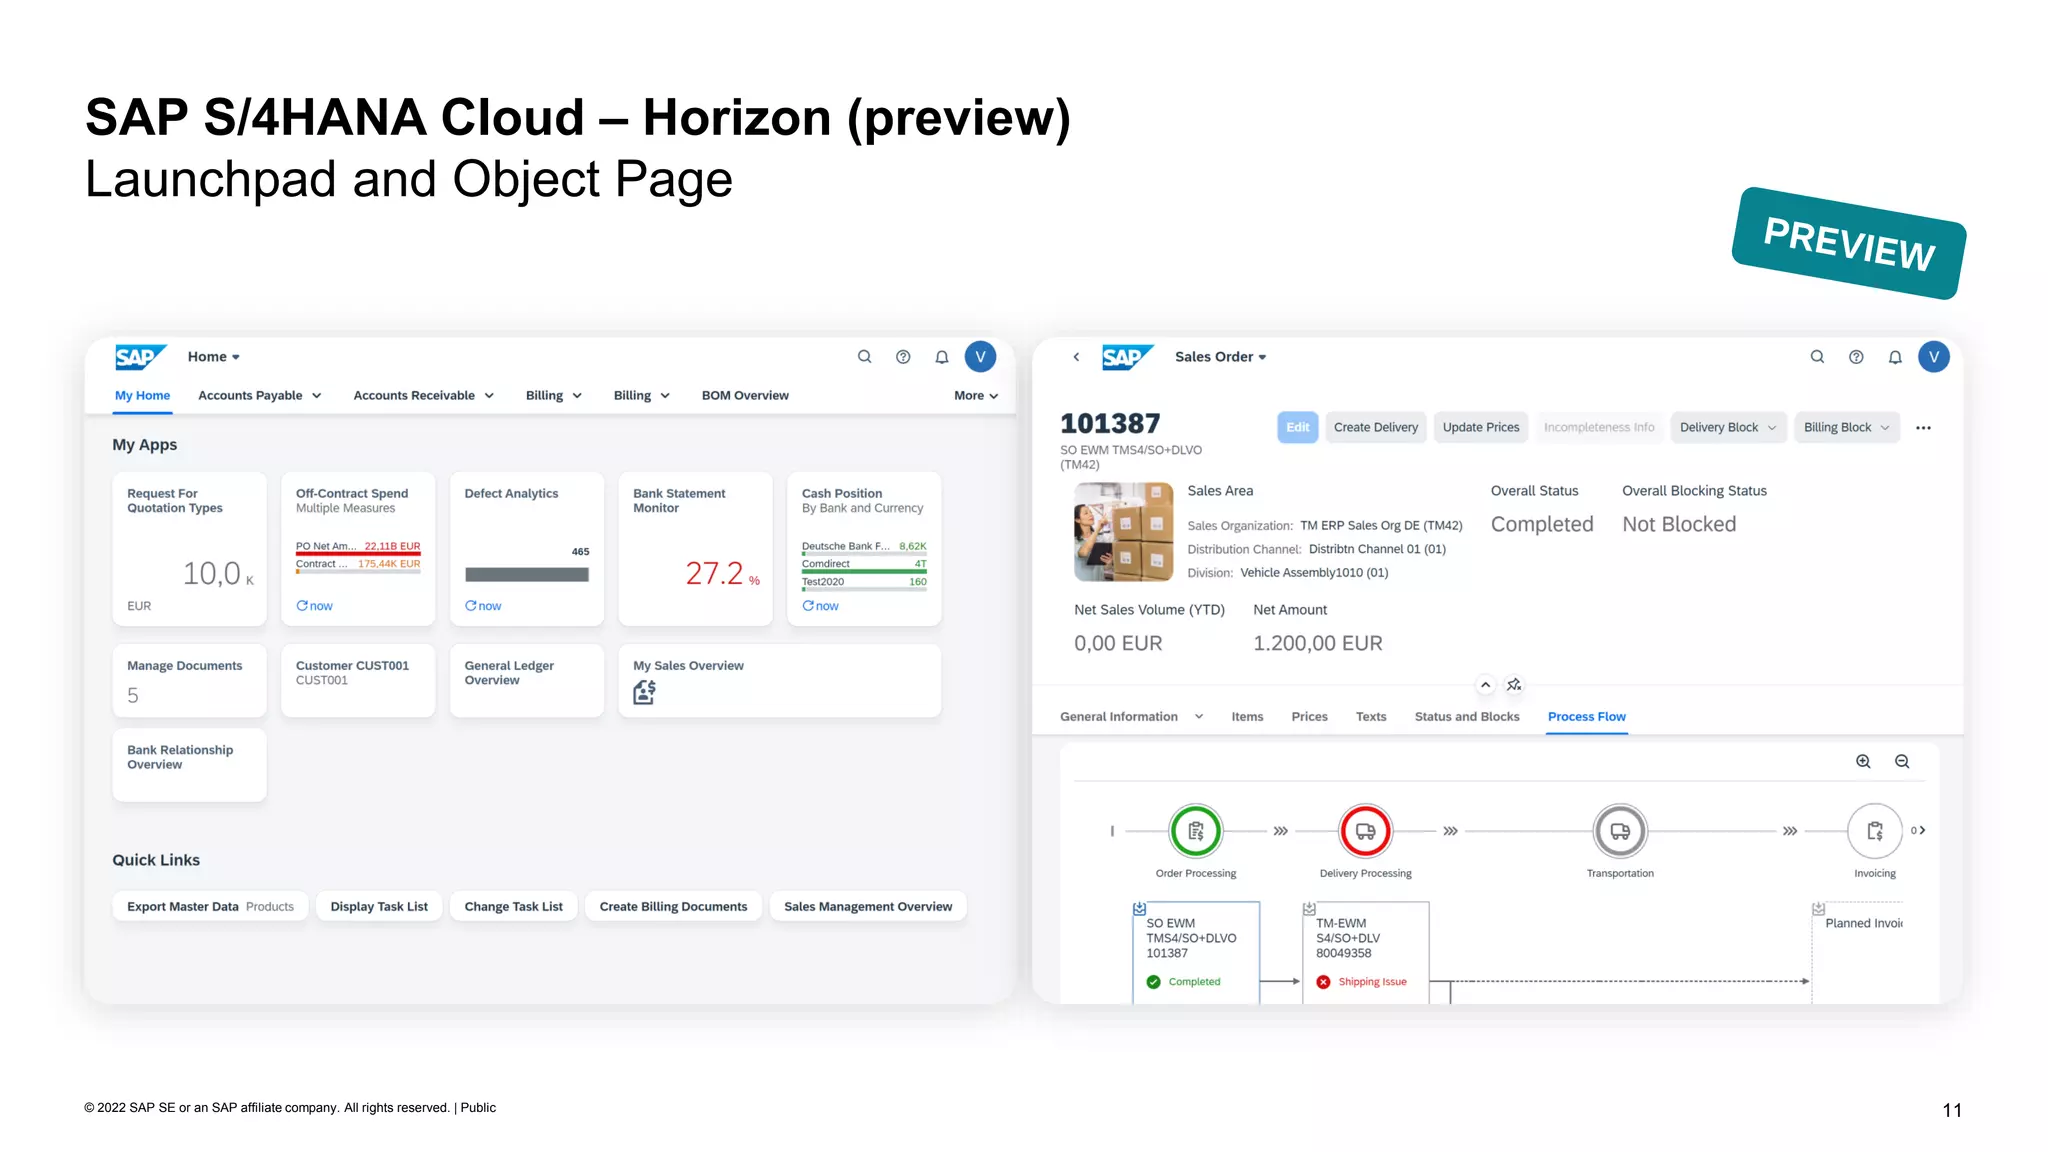
Task: Open help icon in the Home launchpad header
Action: coord(903,357)
